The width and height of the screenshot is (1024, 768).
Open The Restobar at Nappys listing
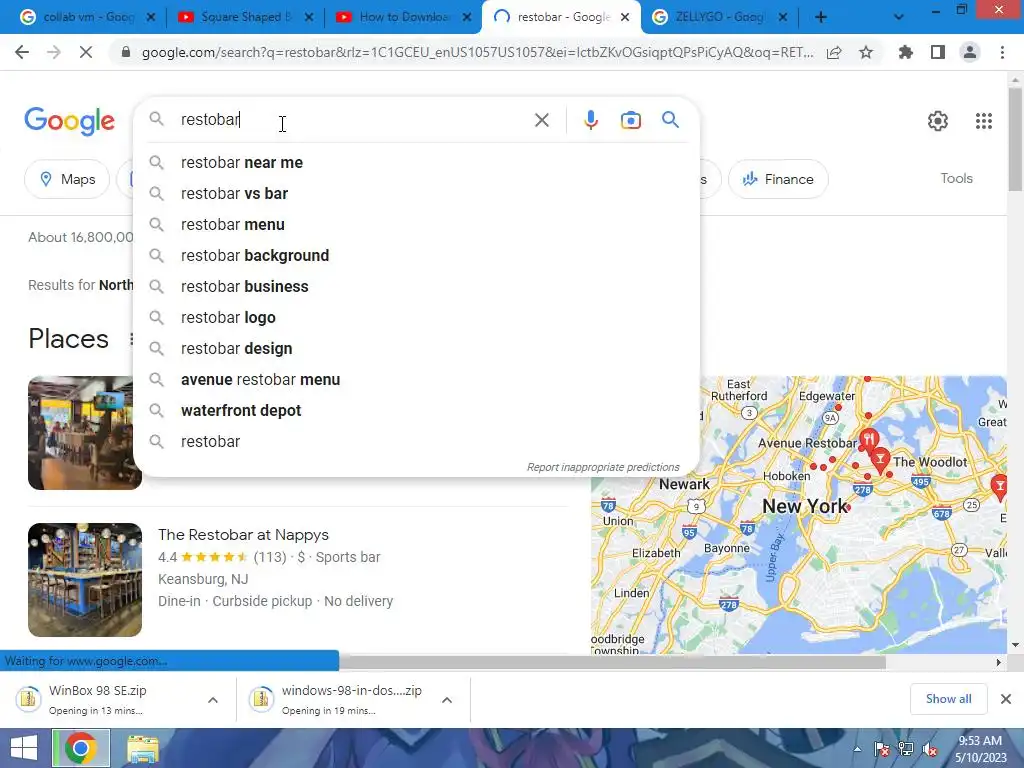click(x=243, y=535)
